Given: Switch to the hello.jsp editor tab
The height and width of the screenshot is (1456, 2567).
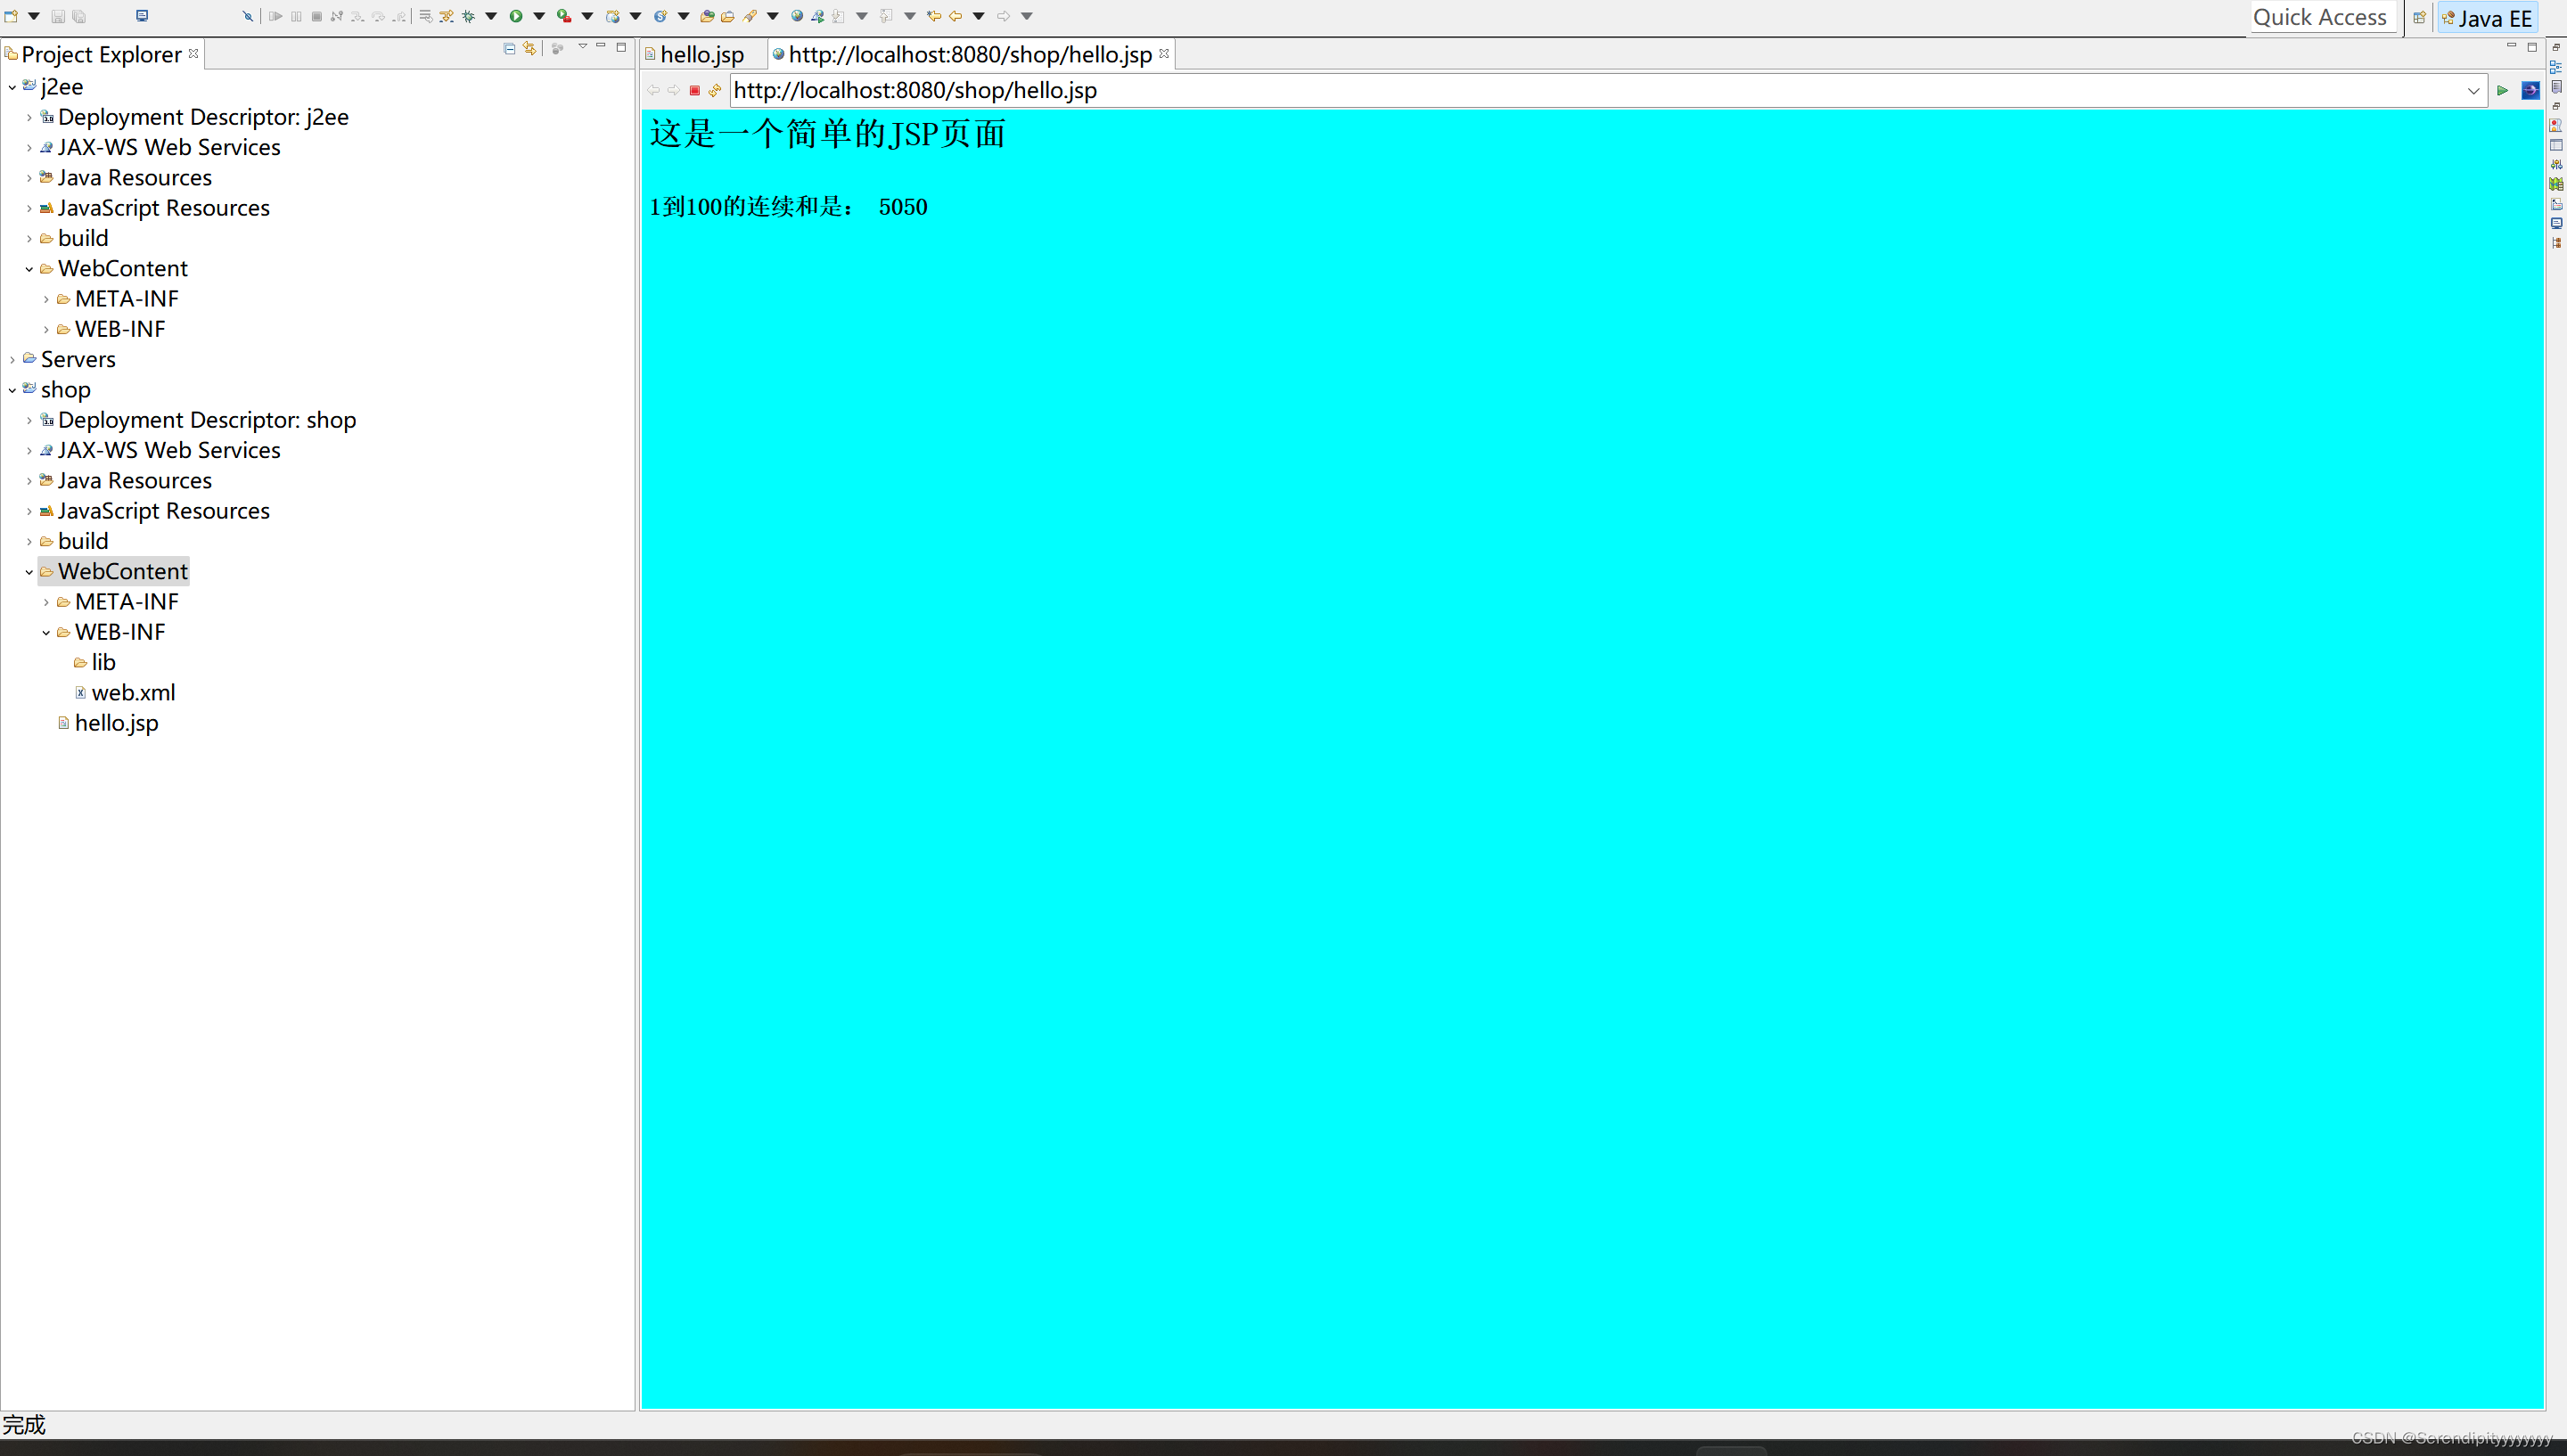Looking at the screenshot, I should click(701, 54).
